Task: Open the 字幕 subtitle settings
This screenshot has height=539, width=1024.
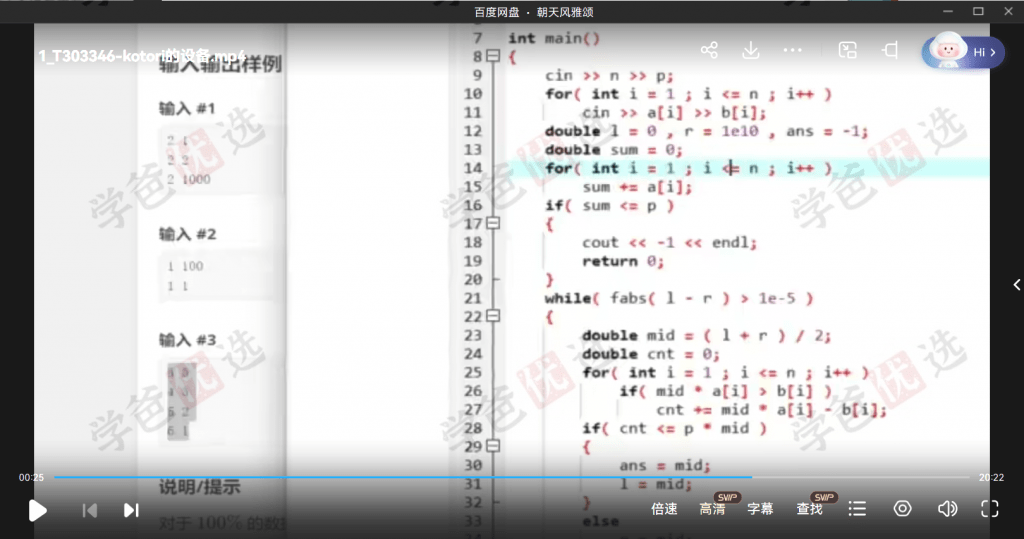Action: point(760,509)
